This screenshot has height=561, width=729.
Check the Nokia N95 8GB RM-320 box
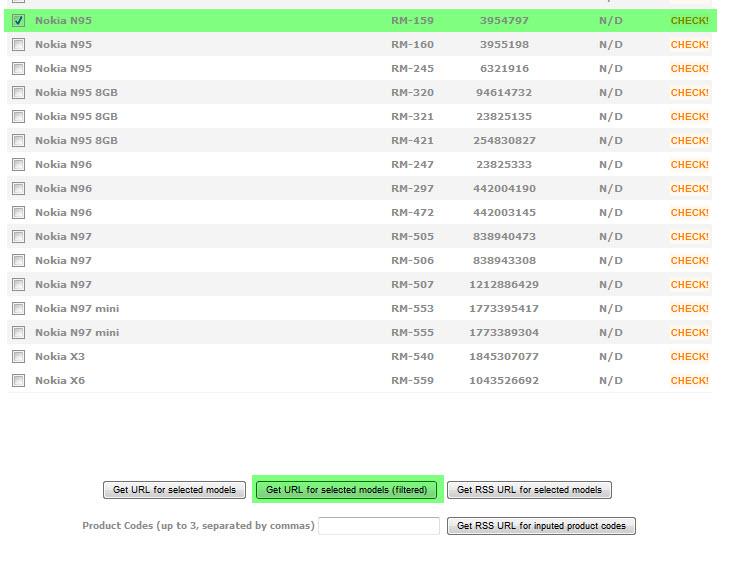point(19,92)
